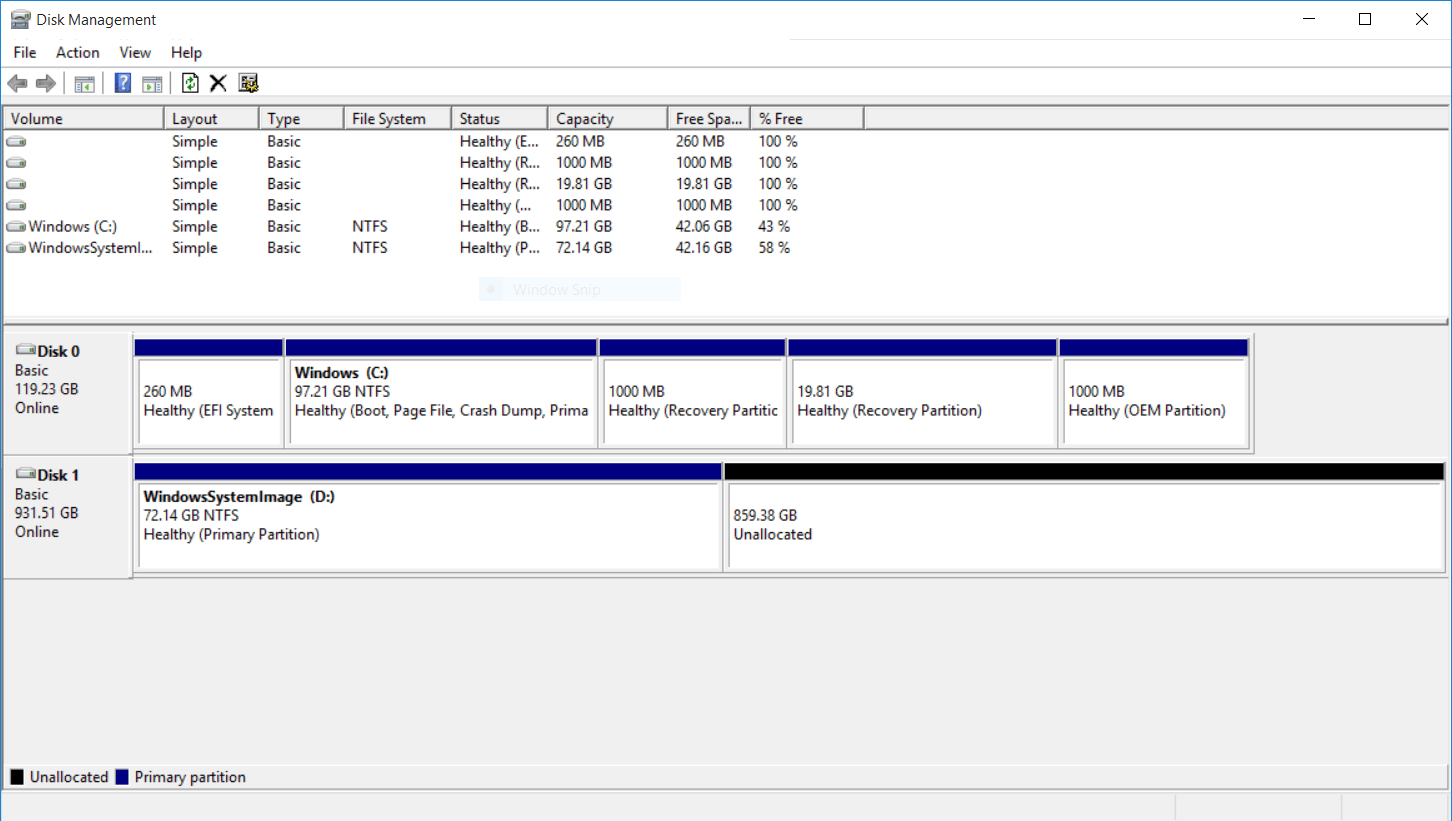Select the 260 MB EFI System partition block
Viewport: 1452px width, 821px height.
[208, 393]
